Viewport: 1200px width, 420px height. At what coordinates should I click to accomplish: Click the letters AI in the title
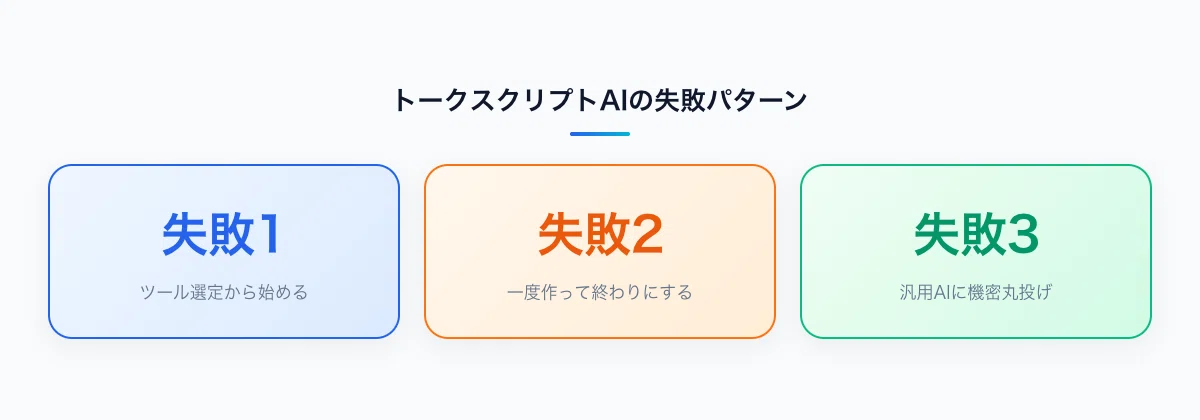pyautogui.click(x=611, y=101)
